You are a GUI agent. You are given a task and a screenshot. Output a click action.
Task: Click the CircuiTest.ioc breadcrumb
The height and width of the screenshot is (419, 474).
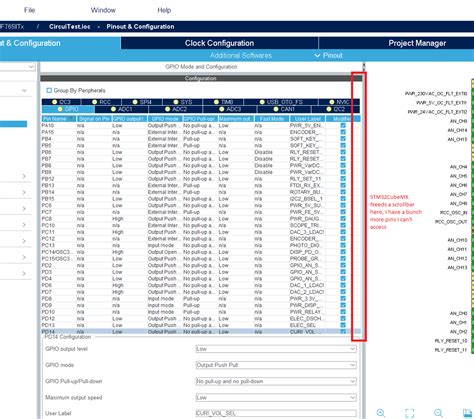[69, 27]
